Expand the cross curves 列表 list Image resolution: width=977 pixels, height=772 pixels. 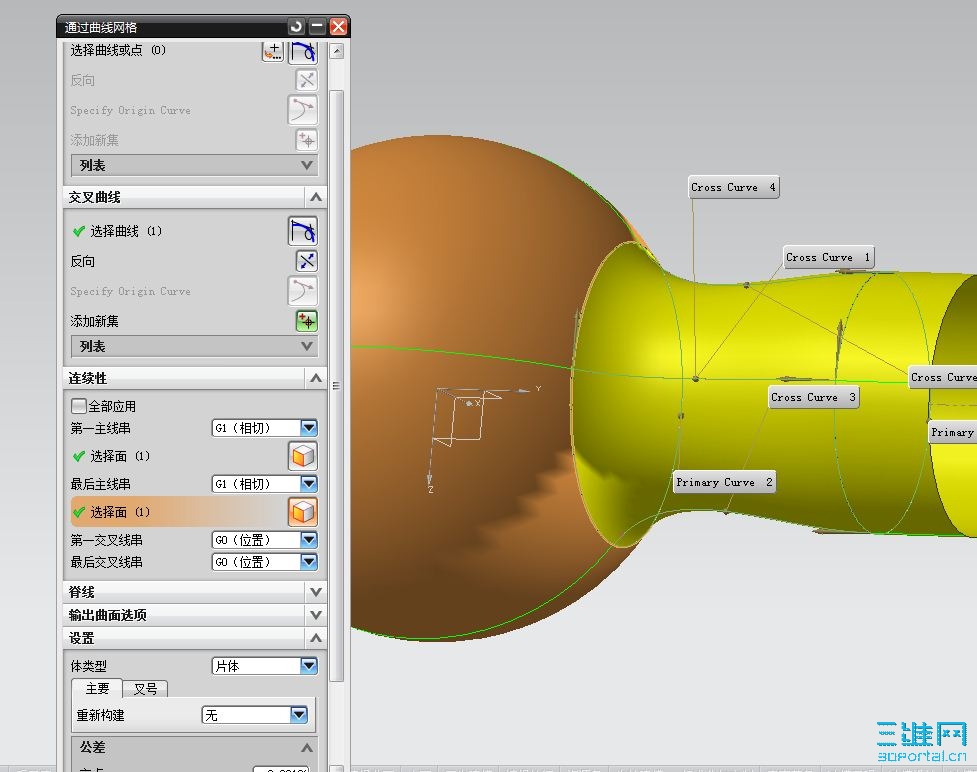pyautogui.click(x=194, y=346)
